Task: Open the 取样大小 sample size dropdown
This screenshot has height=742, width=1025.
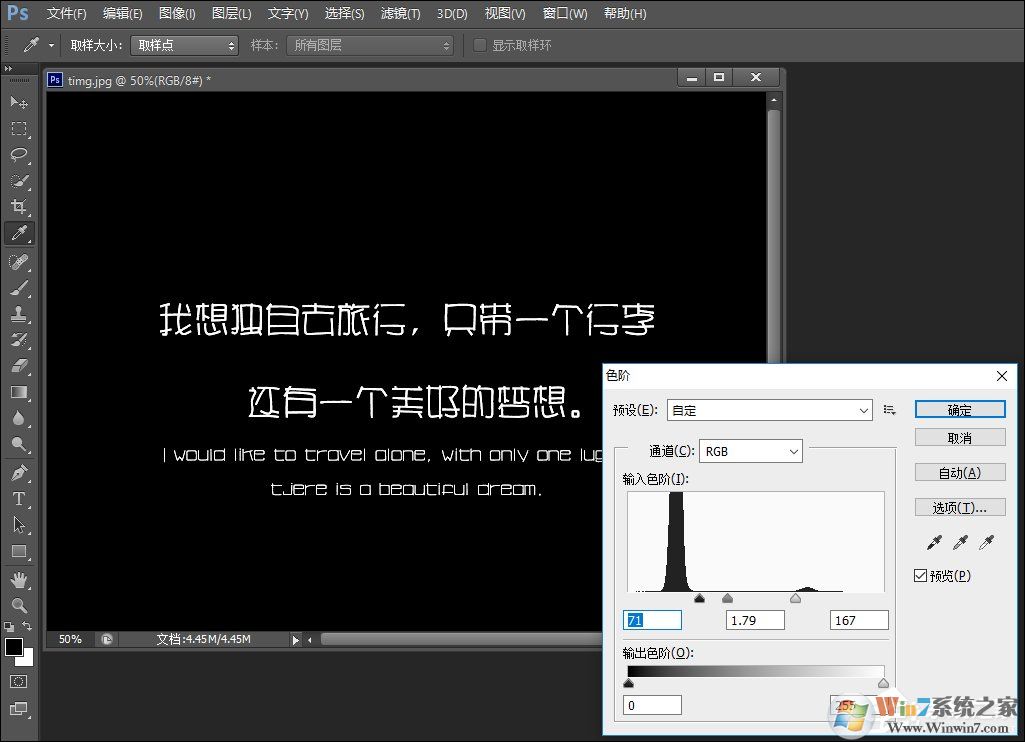Action: tap(184, 44)
